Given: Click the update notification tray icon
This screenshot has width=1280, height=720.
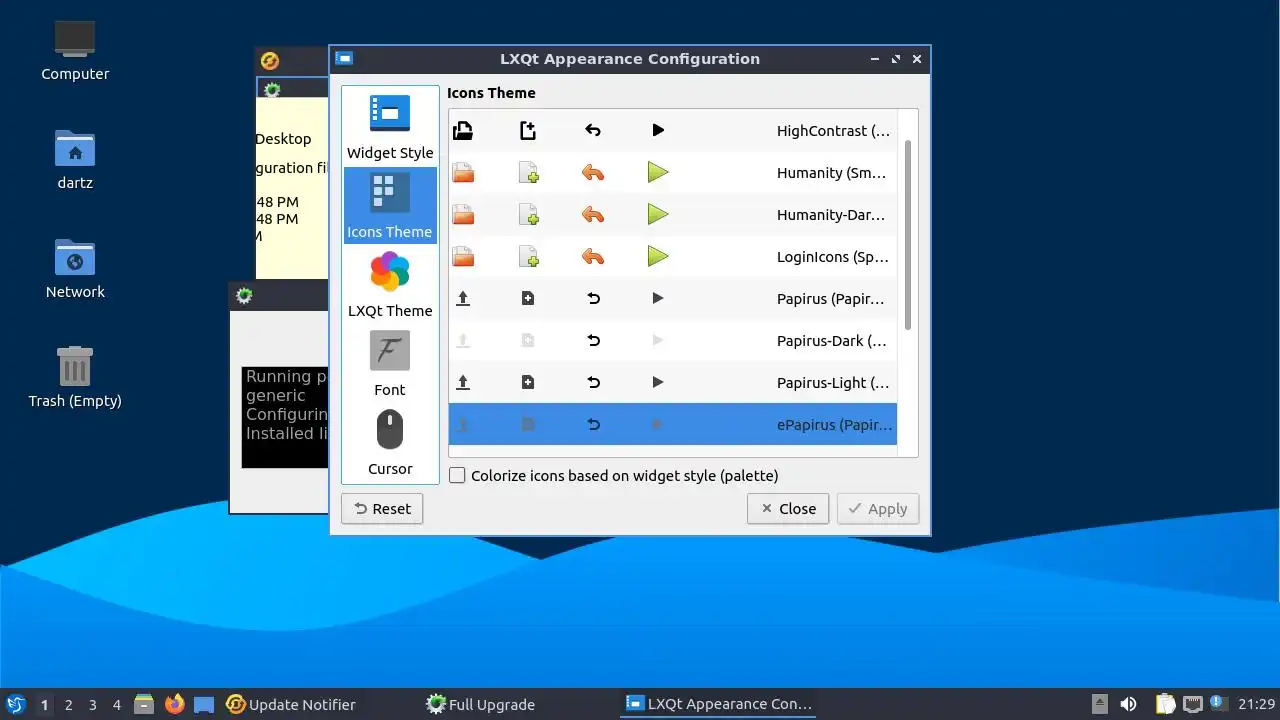Looking at the screenshot, I should 1217,703.
